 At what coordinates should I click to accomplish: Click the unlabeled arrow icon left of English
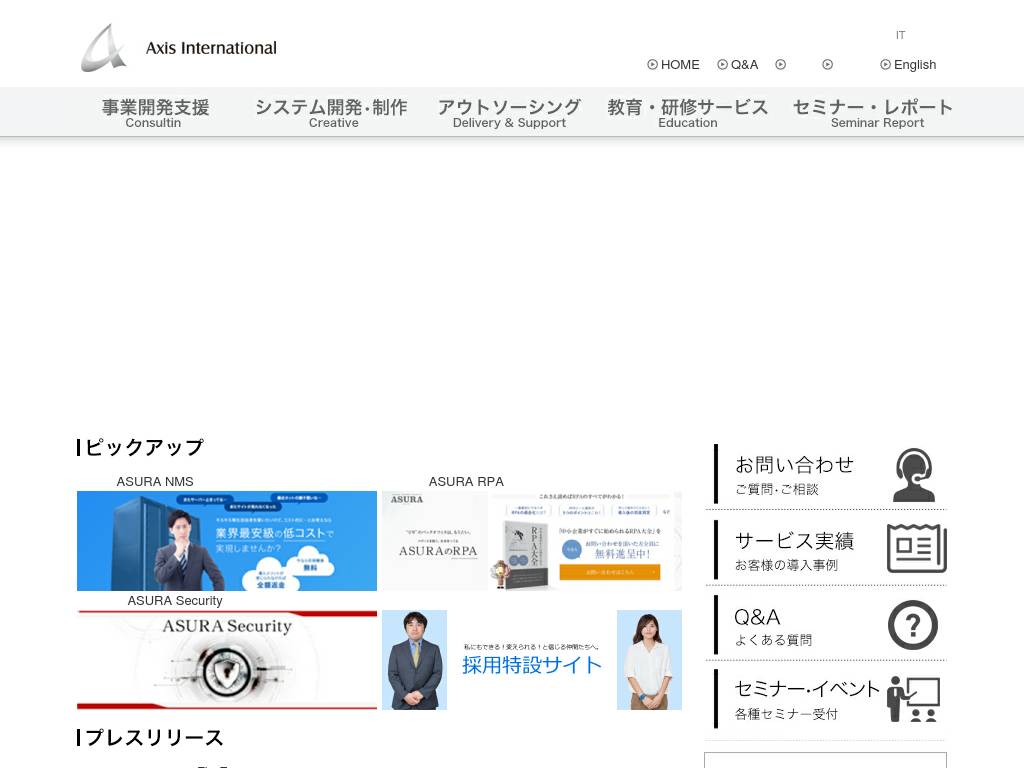827,65
